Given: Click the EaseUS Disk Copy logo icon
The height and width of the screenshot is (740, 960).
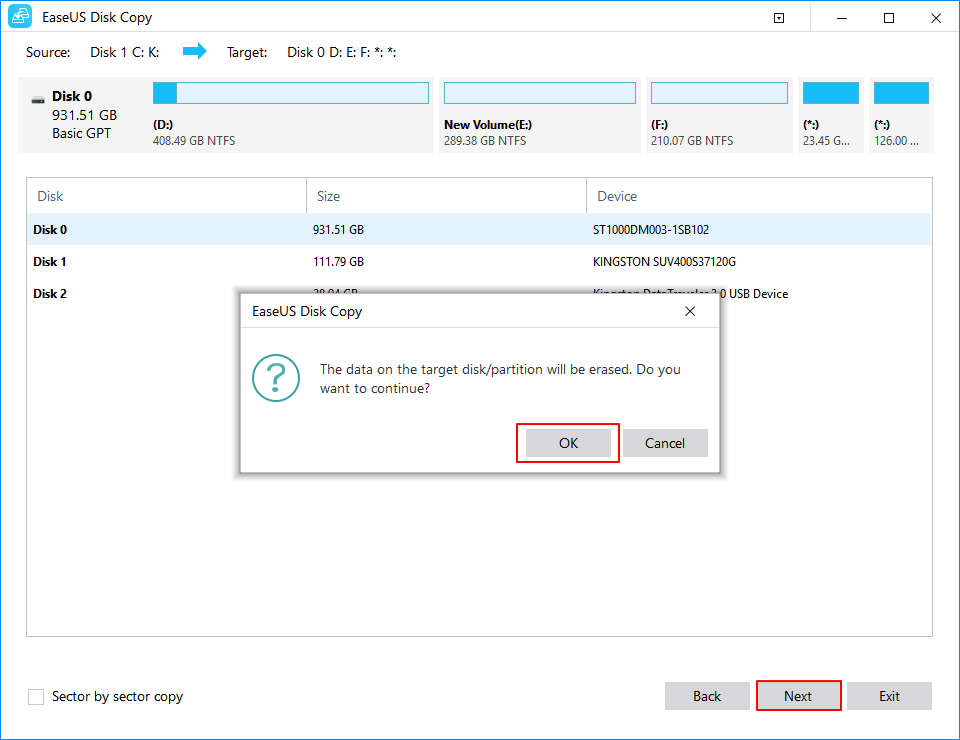Looking at the screenshot, I should (x=20, y=16).
